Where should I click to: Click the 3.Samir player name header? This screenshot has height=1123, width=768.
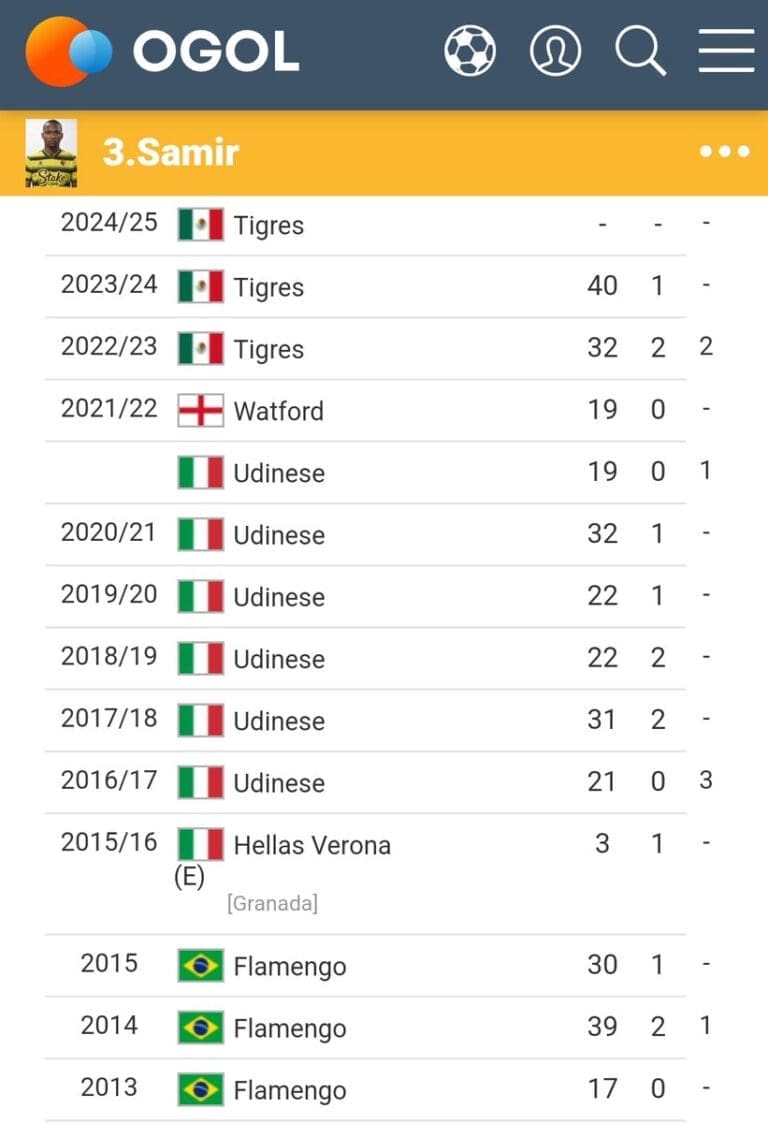click(x=171, y=153)
